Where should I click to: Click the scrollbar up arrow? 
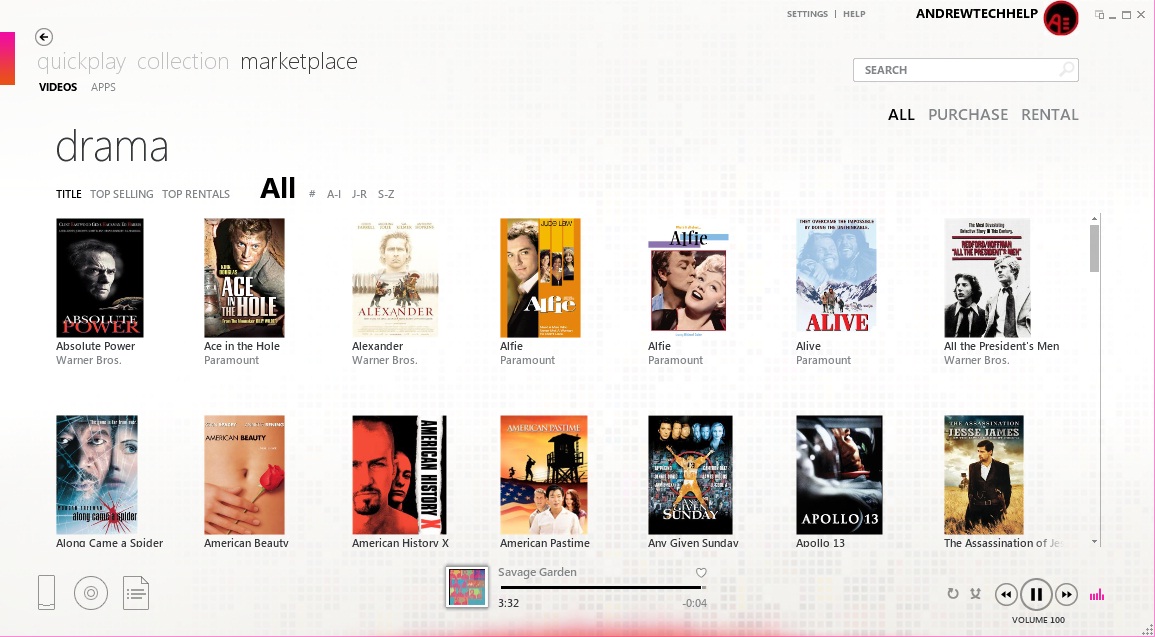point(1095,219)
